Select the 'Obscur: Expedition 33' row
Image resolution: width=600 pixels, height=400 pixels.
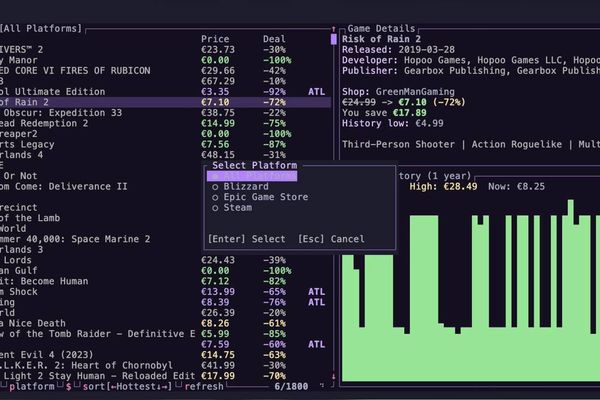165,113
